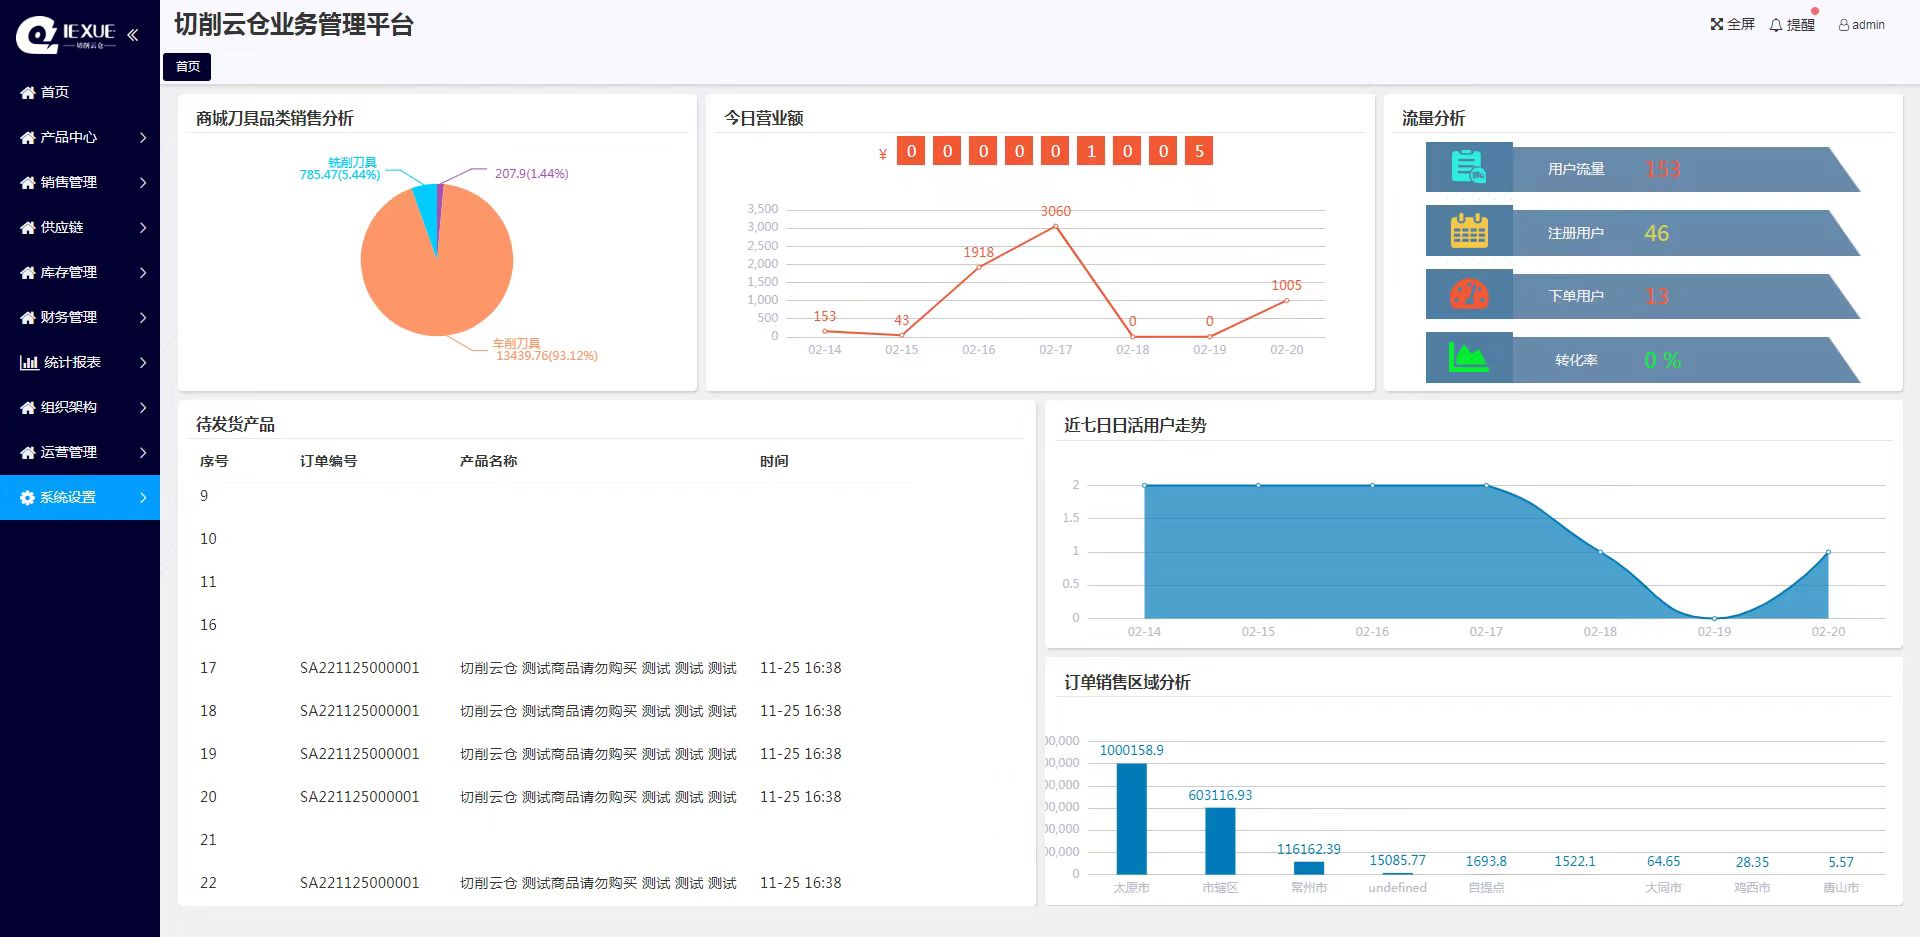Click the icon beside 产品中心
The width and height of the screenshot is (1920, 937).
click(28, 137)
